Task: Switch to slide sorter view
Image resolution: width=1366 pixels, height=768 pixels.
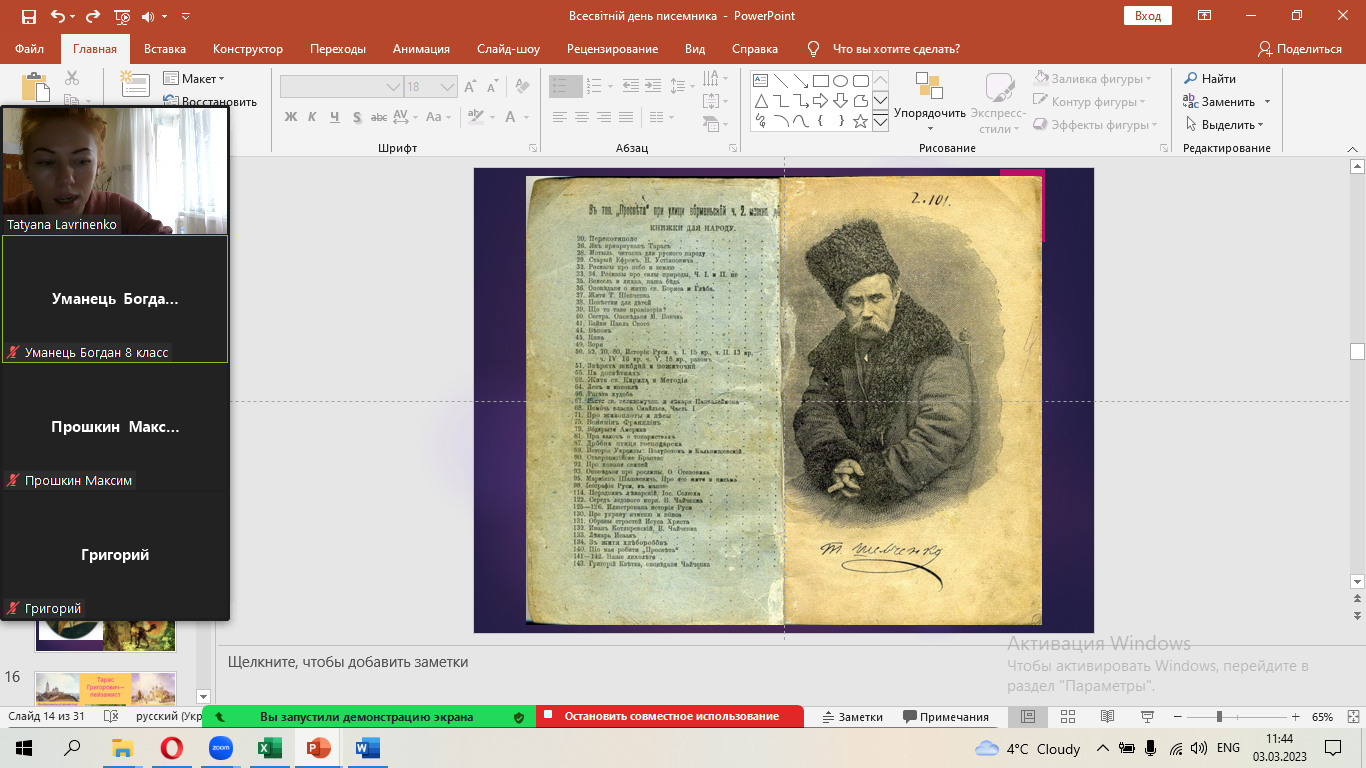Action: coord(1067,717)
